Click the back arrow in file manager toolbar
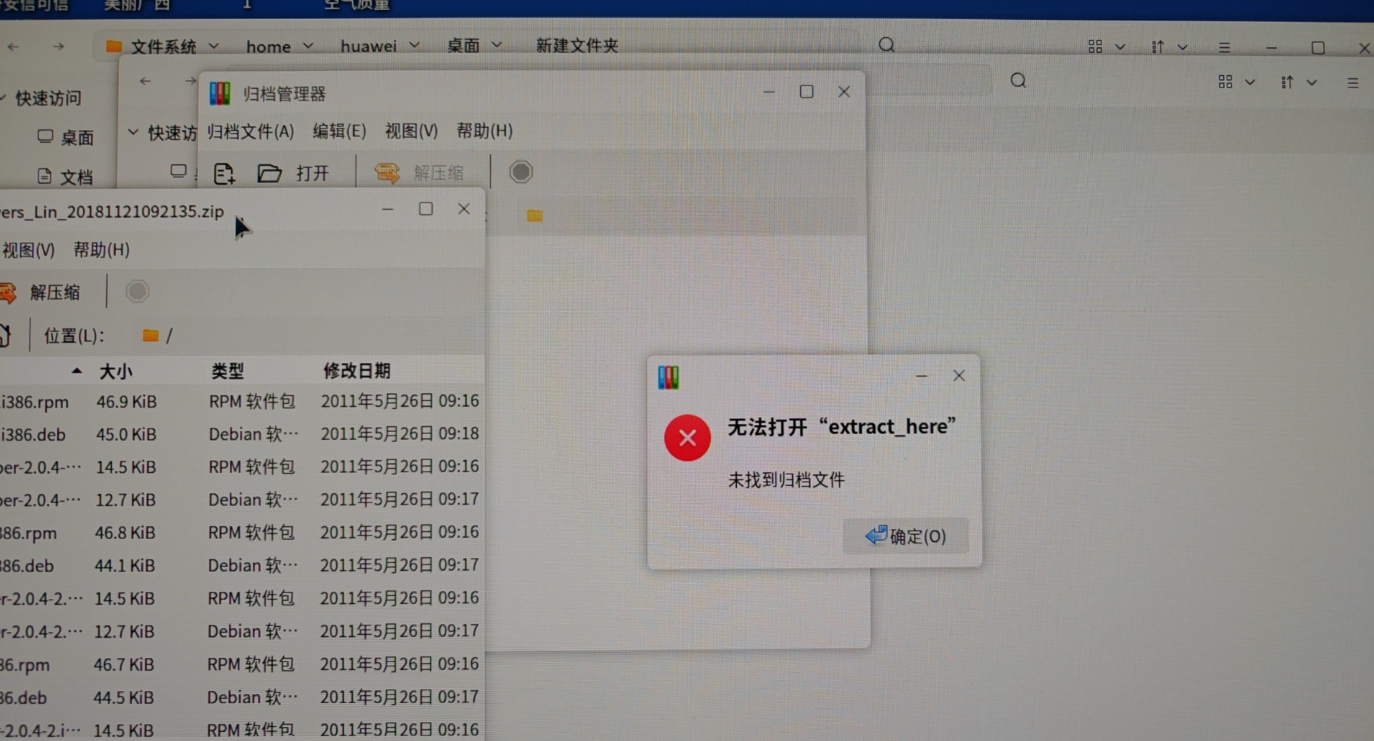 coord(14,46)
